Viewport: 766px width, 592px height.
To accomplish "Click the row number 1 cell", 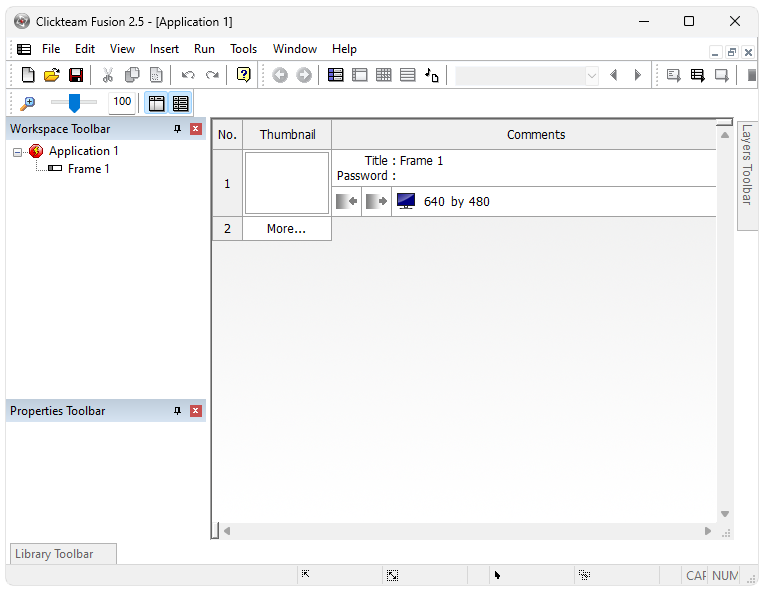I will point(227,184).
